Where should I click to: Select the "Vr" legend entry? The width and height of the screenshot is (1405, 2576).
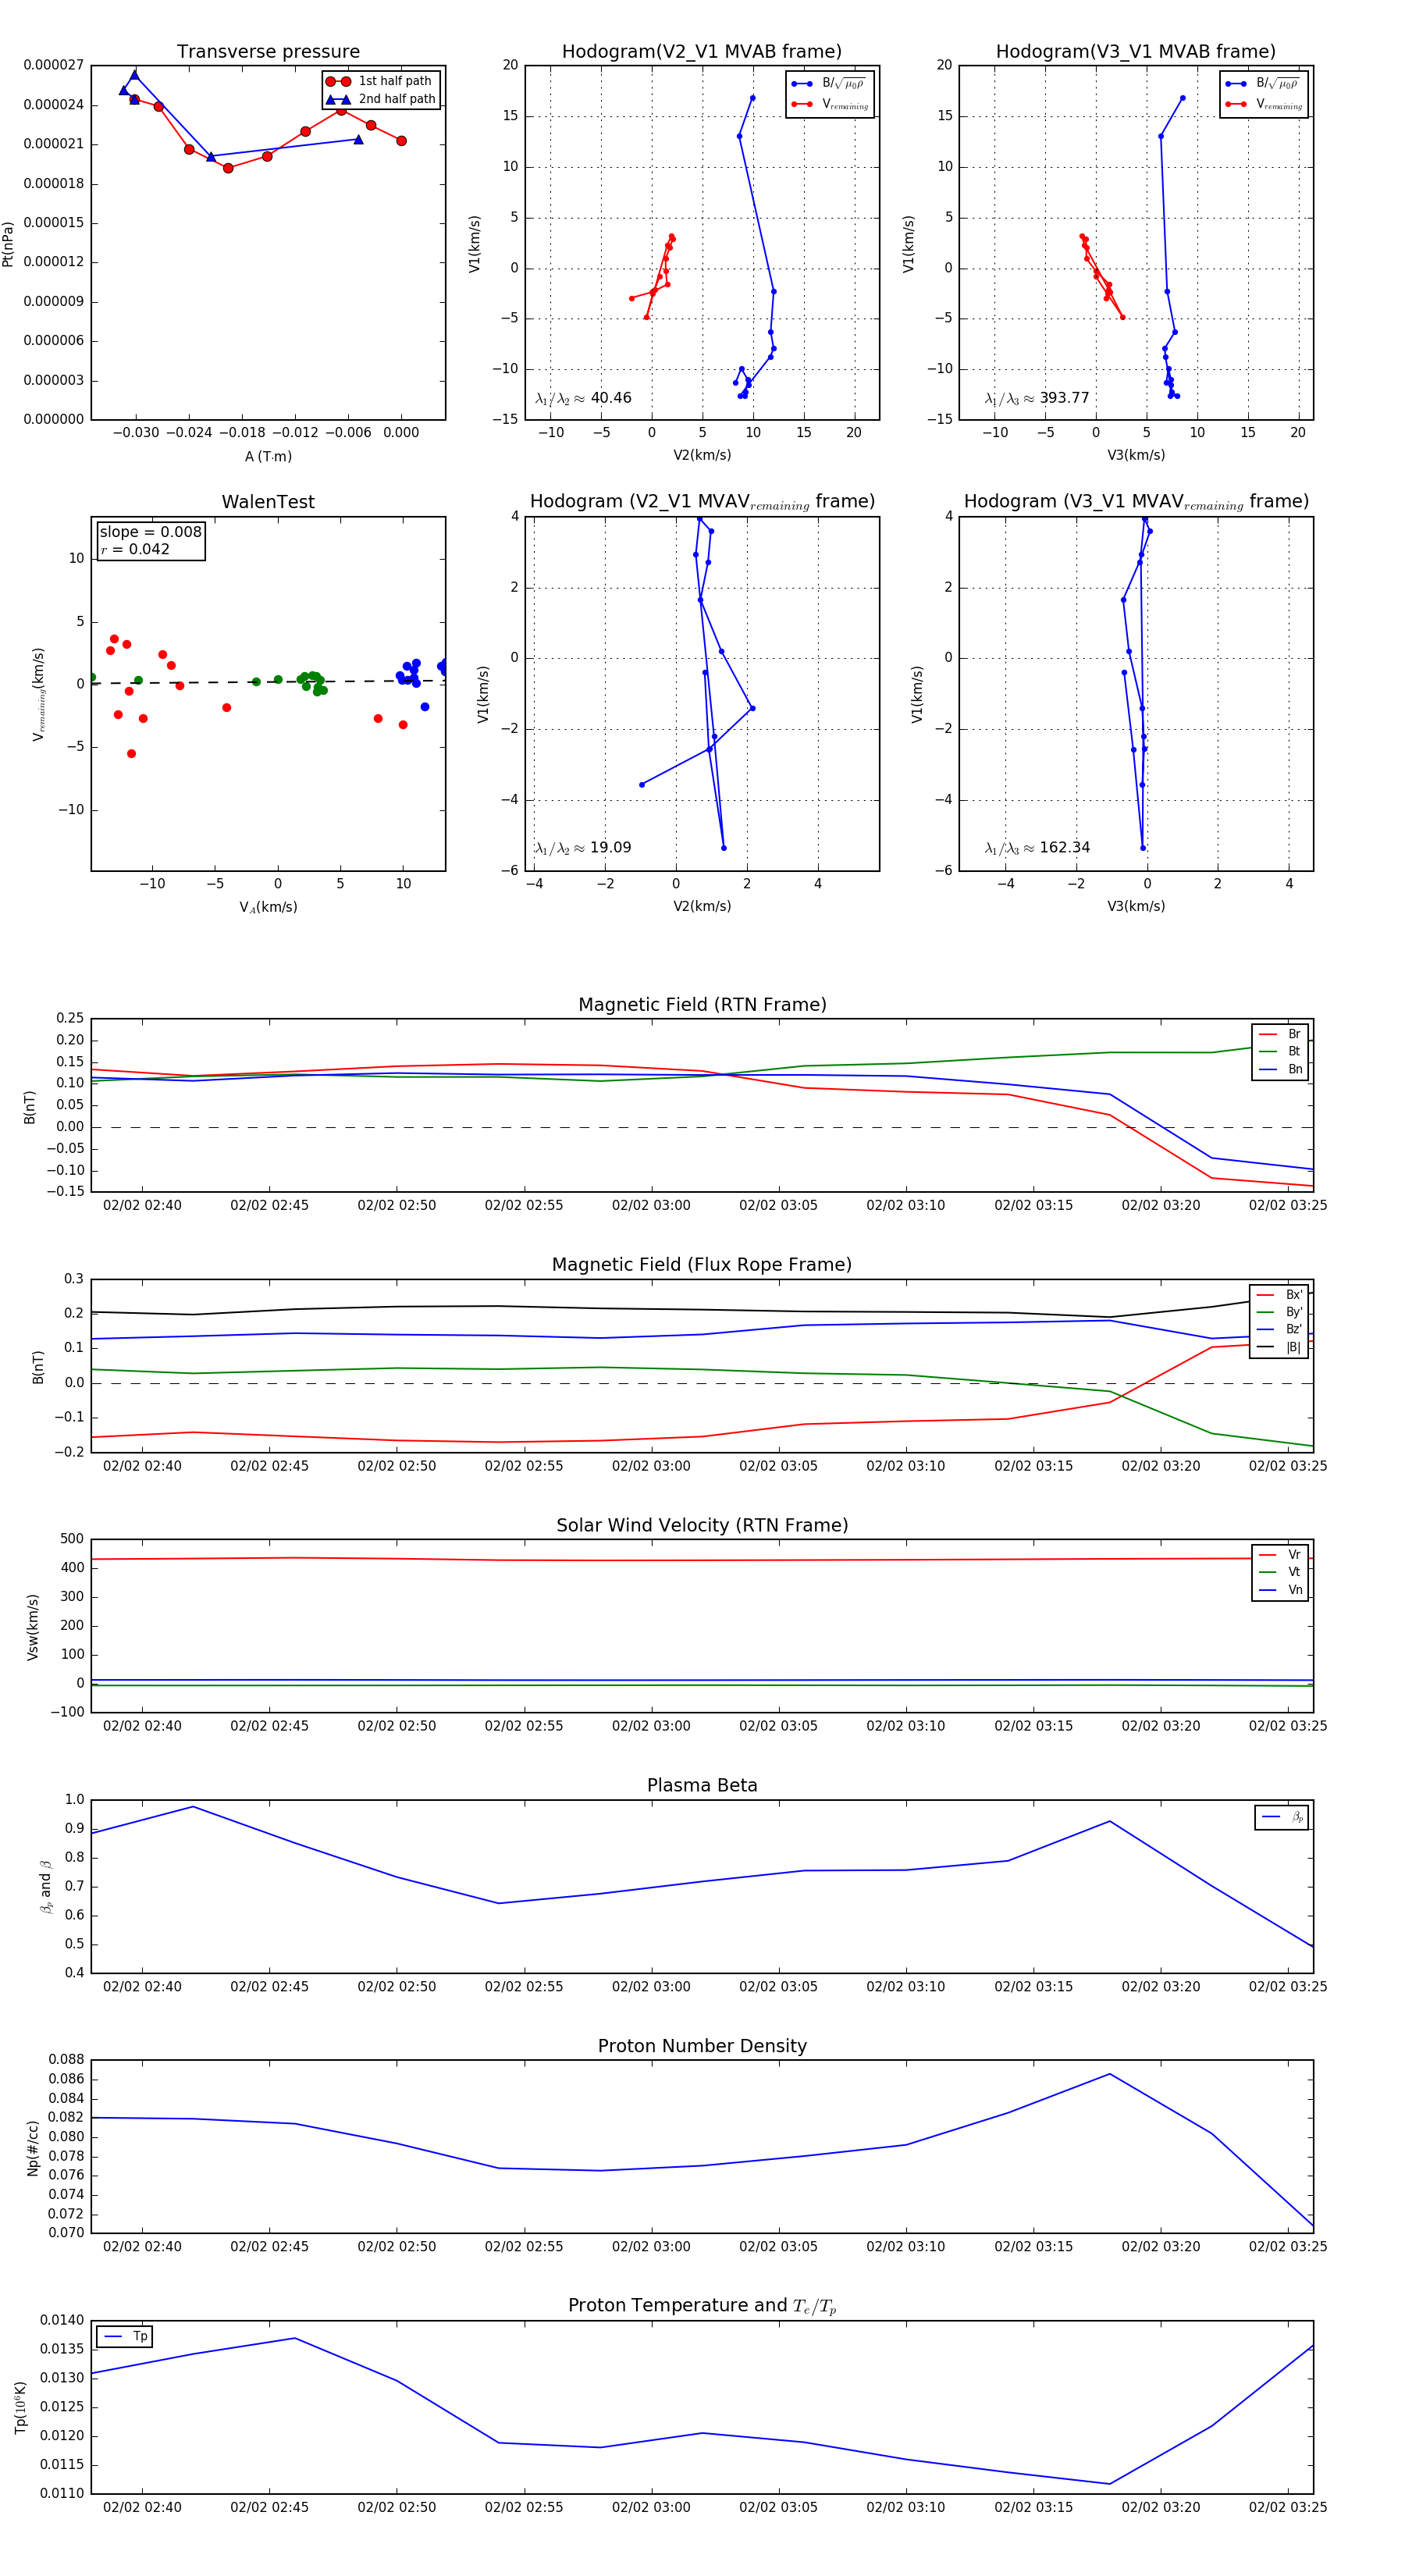coord(1280,1555)
